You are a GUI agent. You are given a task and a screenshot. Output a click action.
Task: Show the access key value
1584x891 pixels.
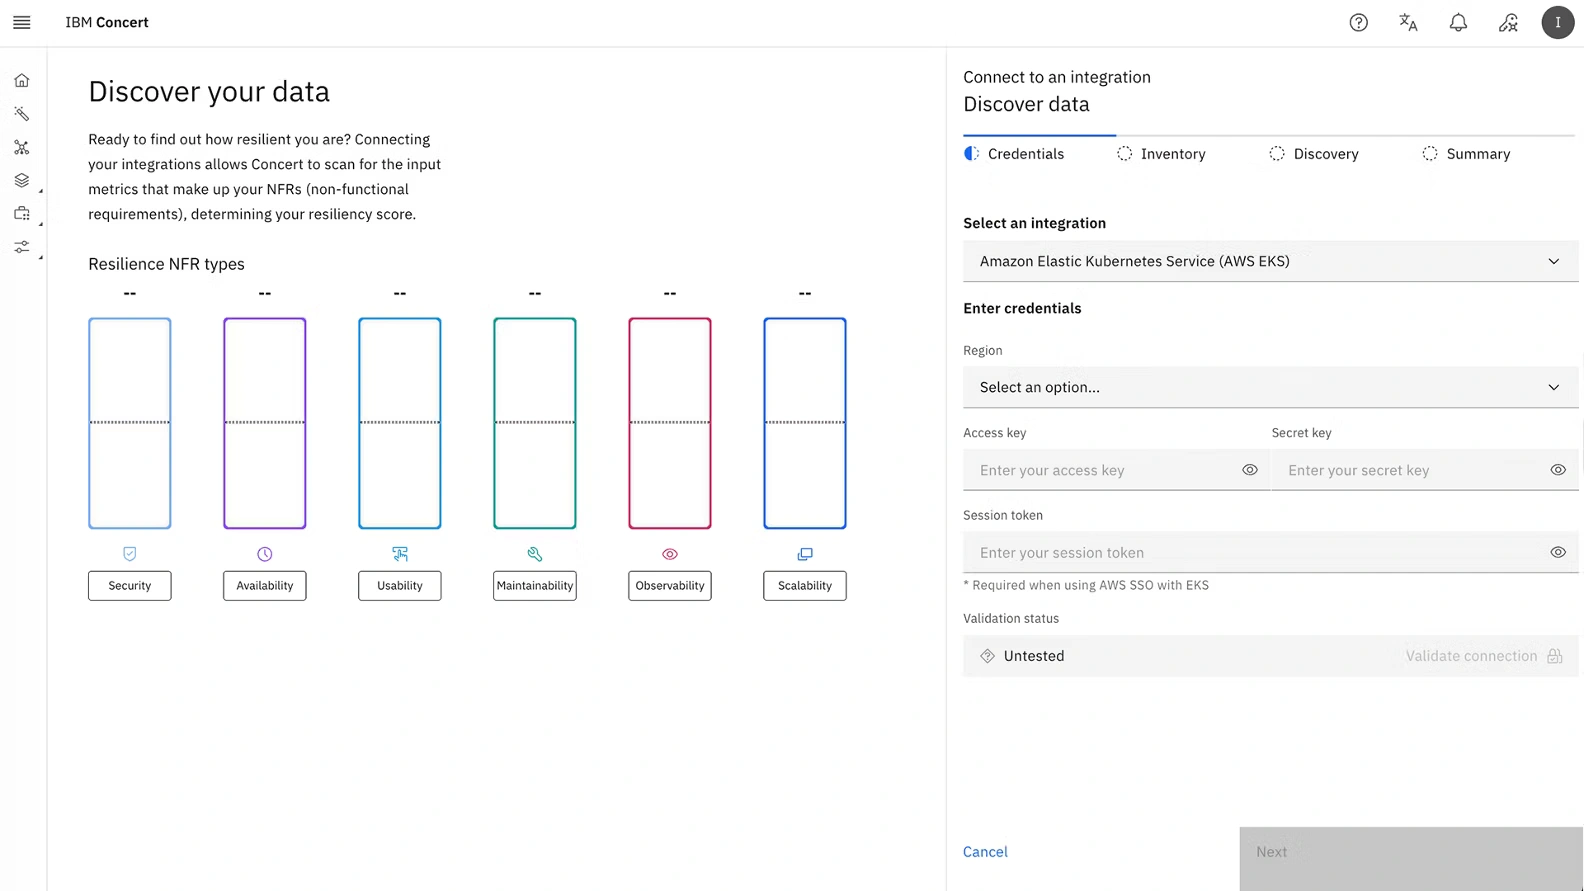coord(1249,470)
